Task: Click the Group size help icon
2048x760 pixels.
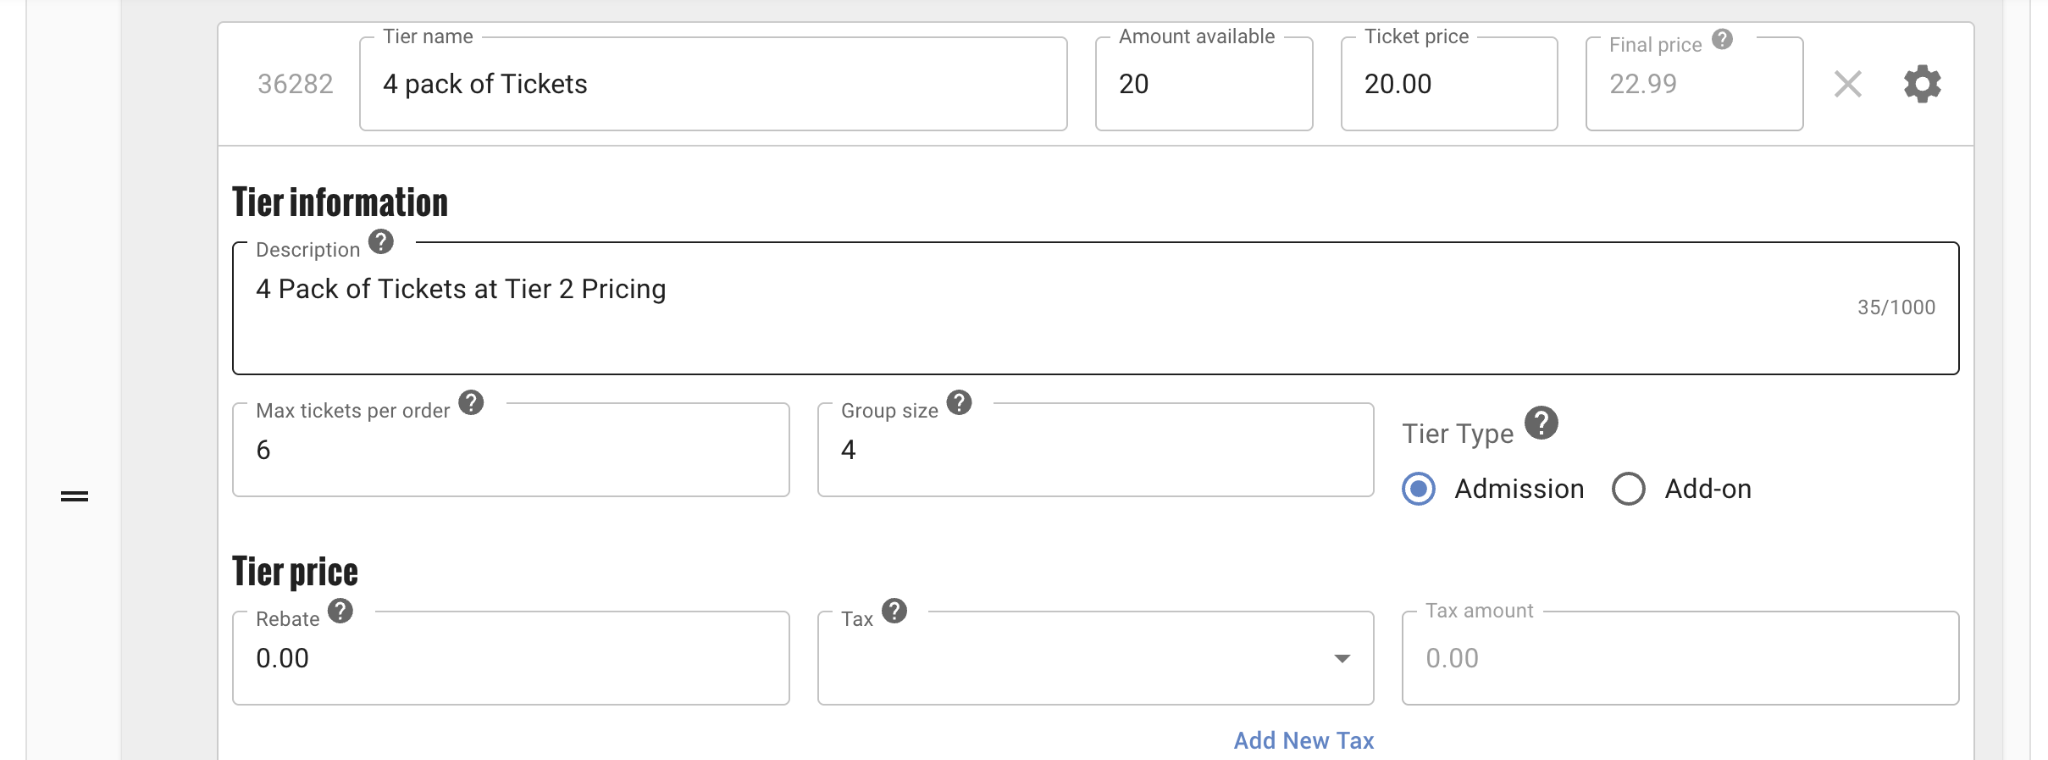Action: click(x=959, y=403)
